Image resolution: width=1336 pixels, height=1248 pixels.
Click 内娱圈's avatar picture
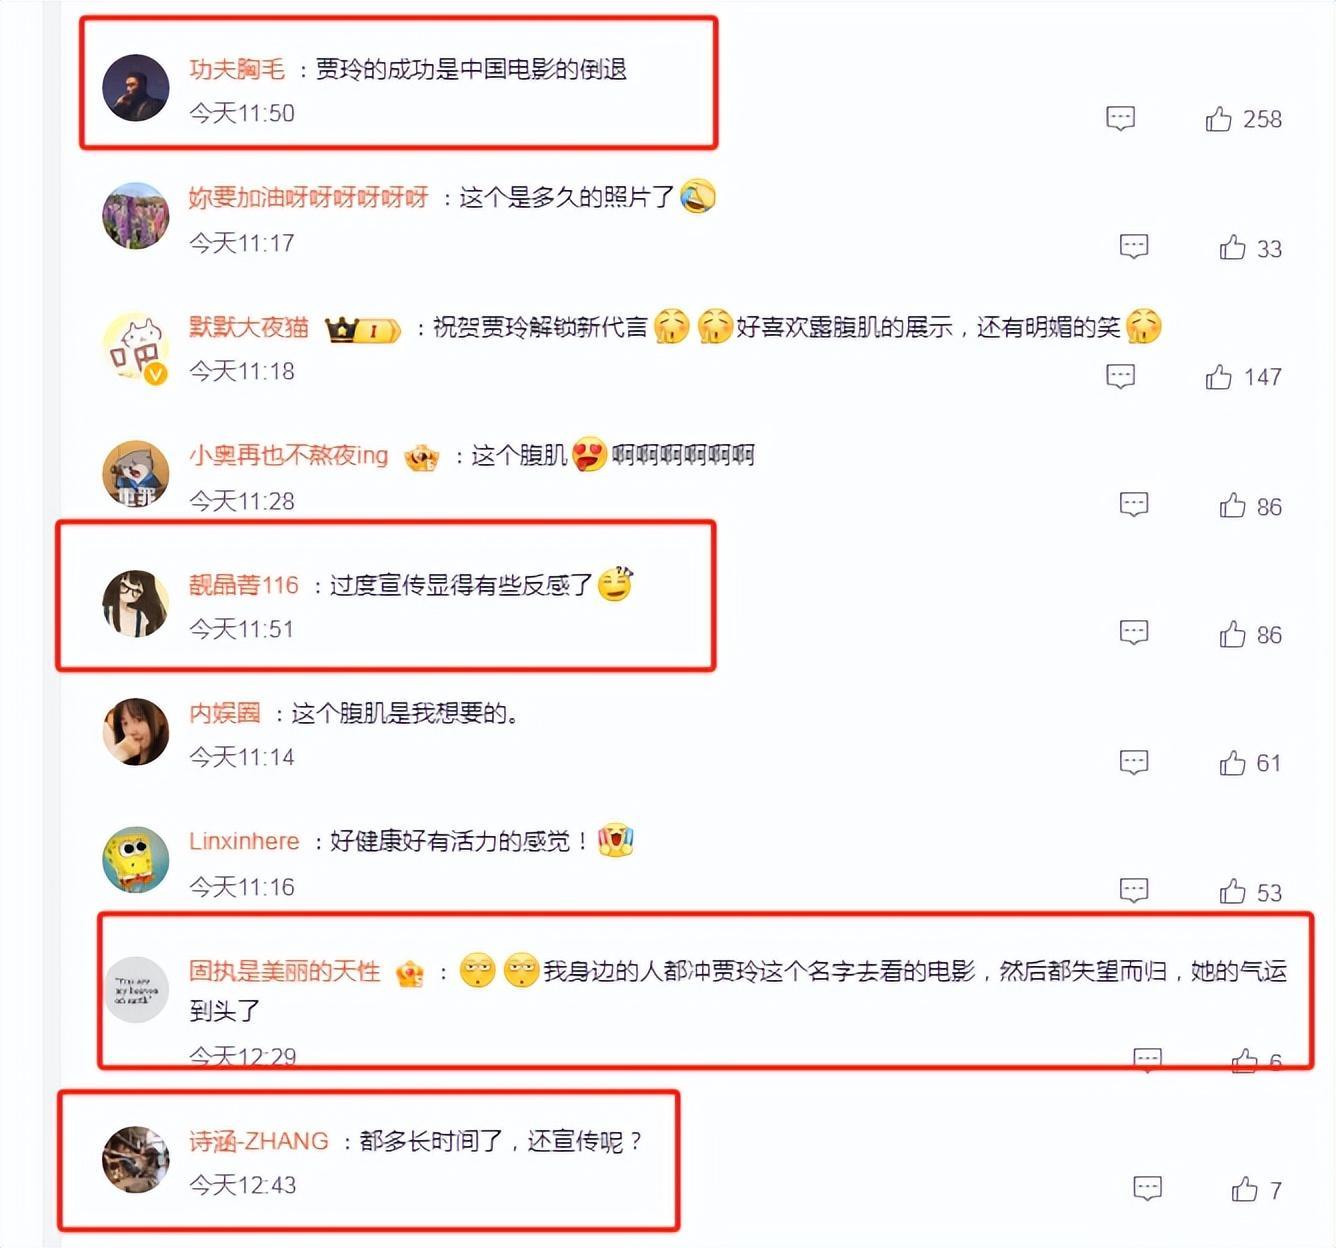click(x=136, y=731)
